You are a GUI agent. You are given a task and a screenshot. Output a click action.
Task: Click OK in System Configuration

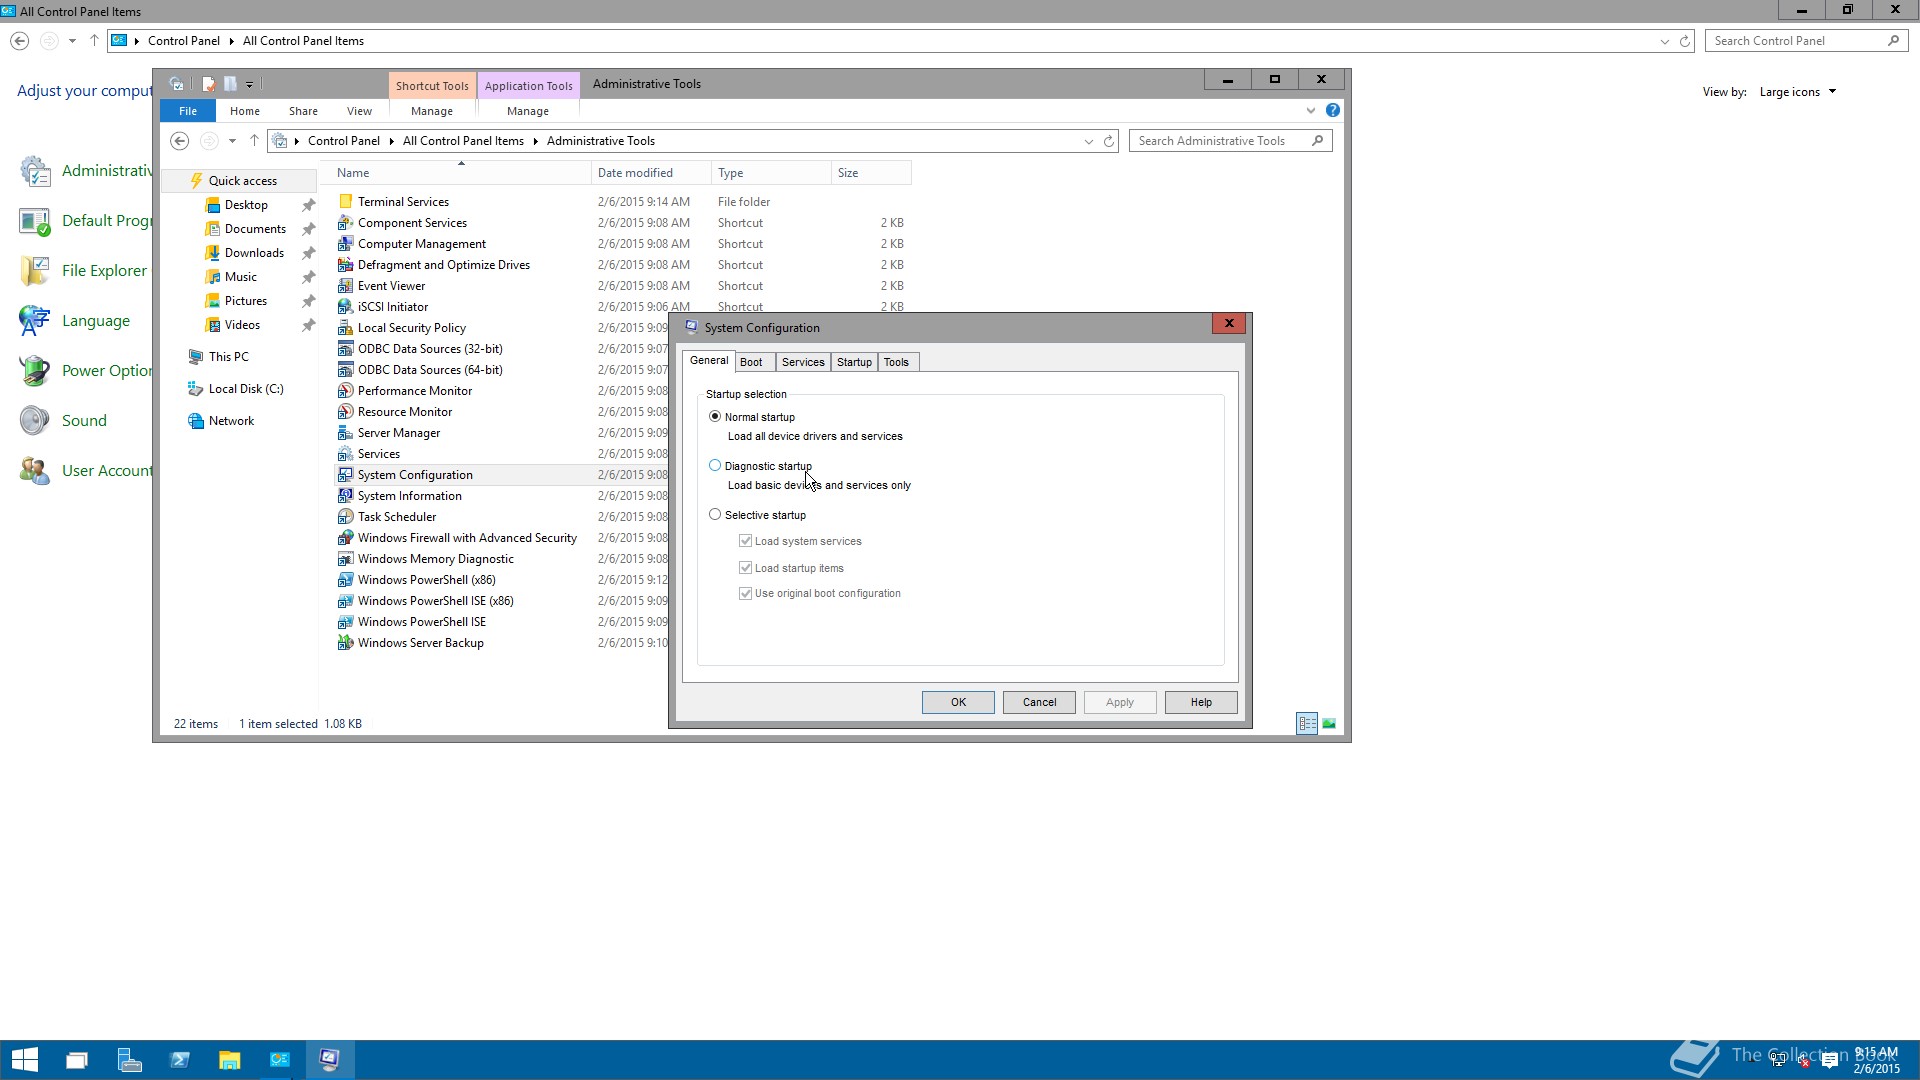click(x=958, y=702)
